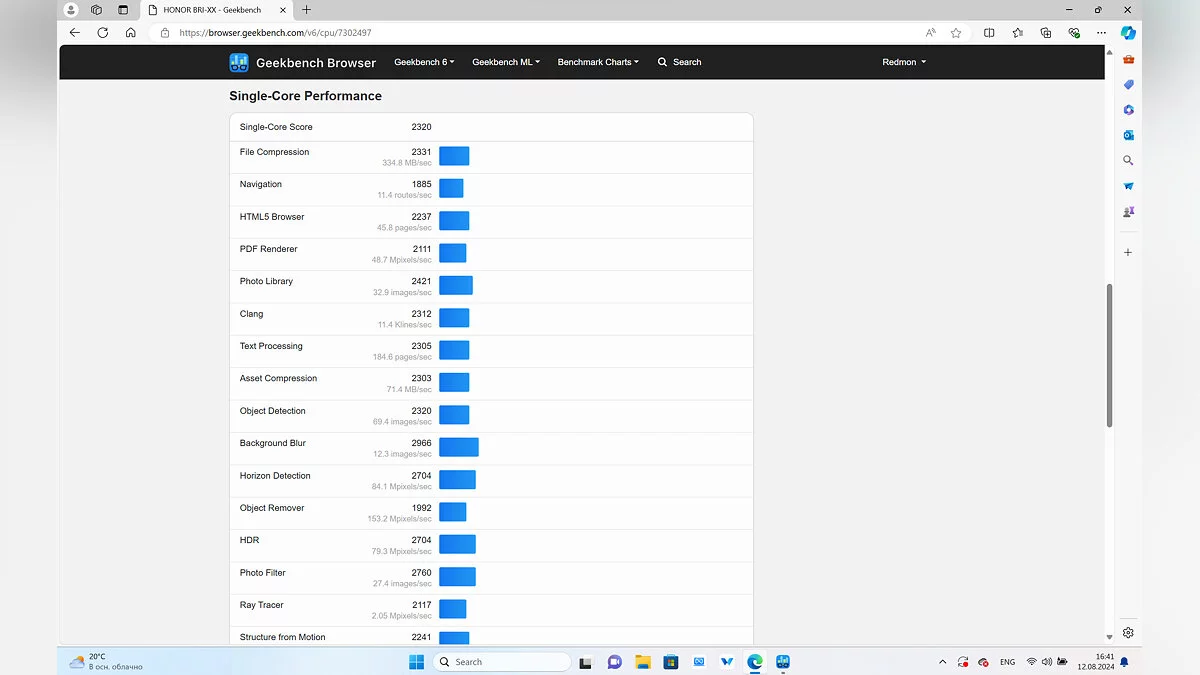Image resolution: width=1200 pixels, height=675 pixels.
Task: Click the Geekbench Browser logo icon
Action: coord(239,62)
